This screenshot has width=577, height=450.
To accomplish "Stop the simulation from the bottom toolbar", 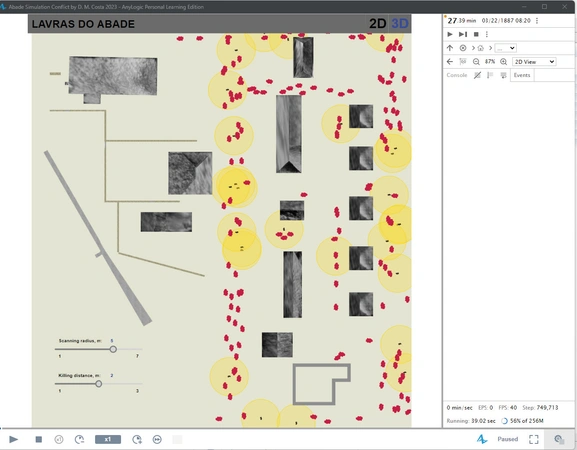I will pyautogui.click(x=39, y=439).
